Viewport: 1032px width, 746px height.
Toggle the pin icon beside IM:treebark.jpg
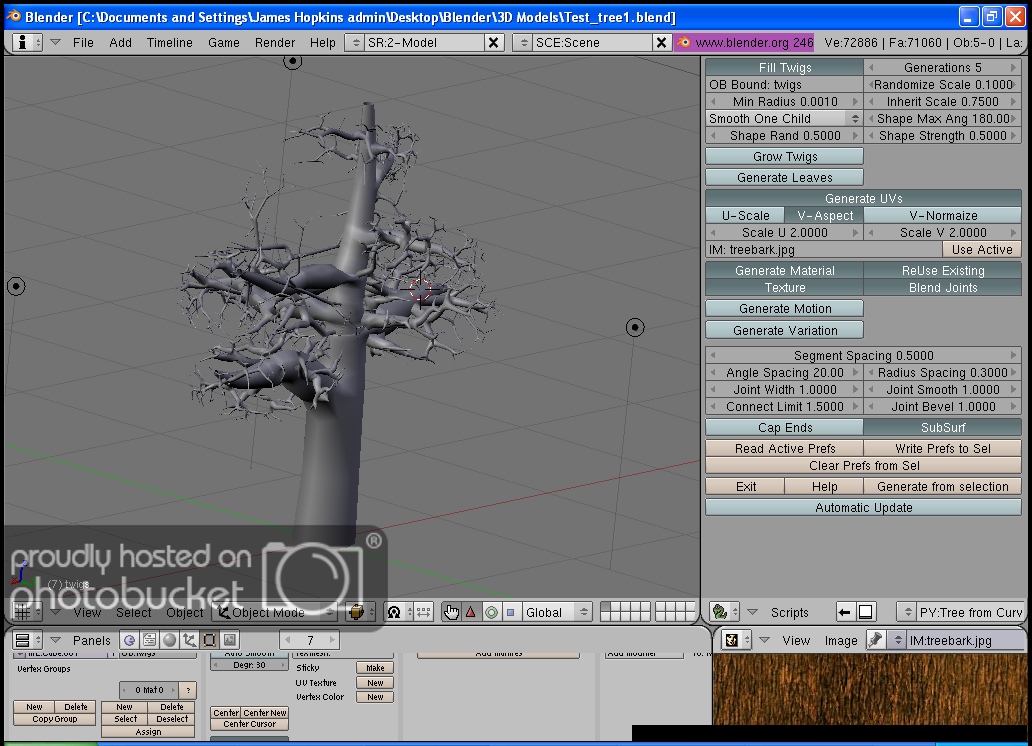click(875, 640)
